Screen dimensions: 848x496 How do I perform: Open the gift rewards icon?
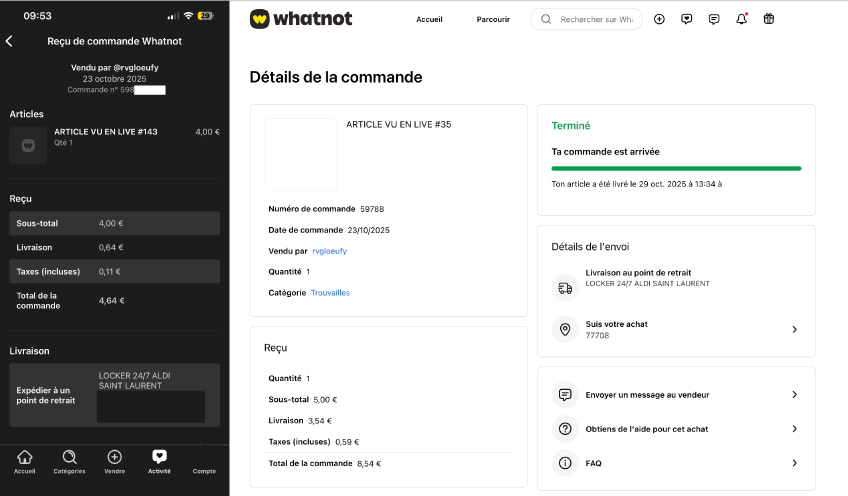(x=768, y=19)
